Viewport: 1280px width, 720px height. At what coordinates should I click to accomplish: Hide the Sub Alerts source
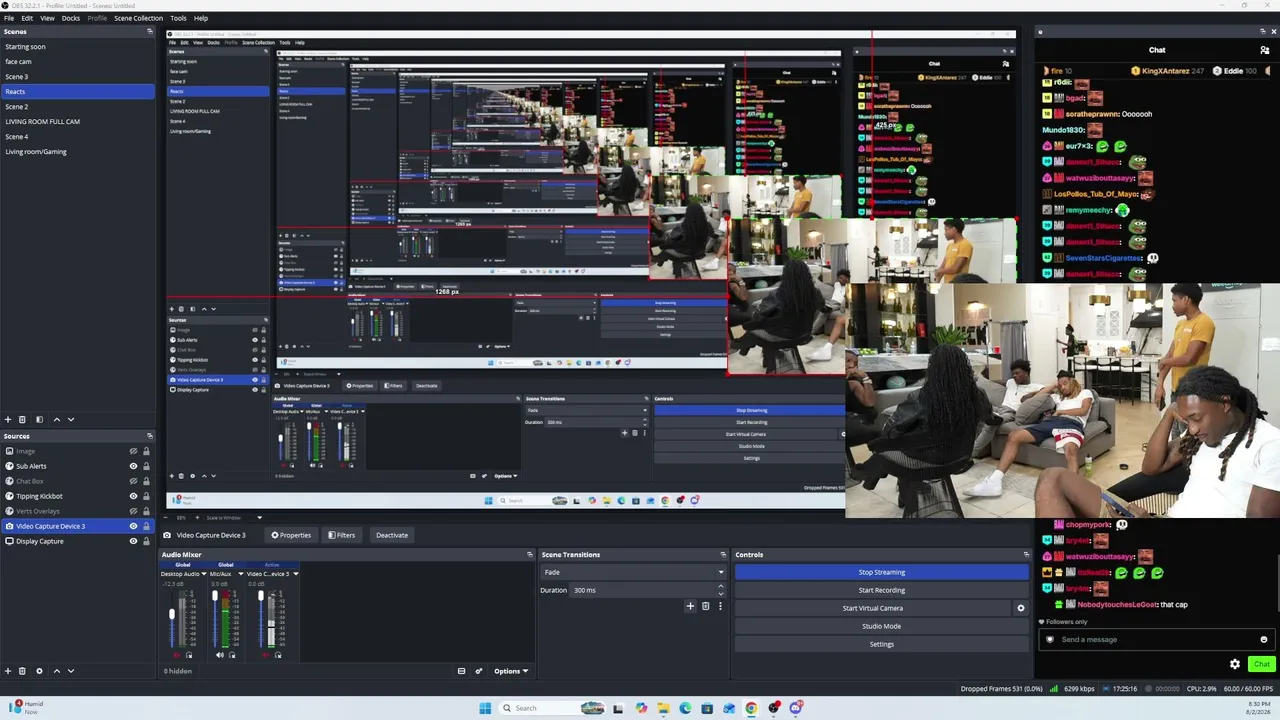(x=133, y=466)
